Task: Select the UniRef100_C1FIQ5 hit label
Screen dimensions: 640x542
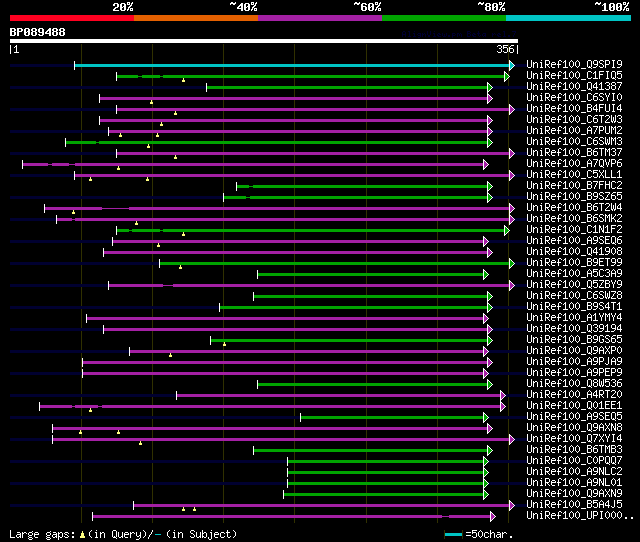Action: click(574, 76)
